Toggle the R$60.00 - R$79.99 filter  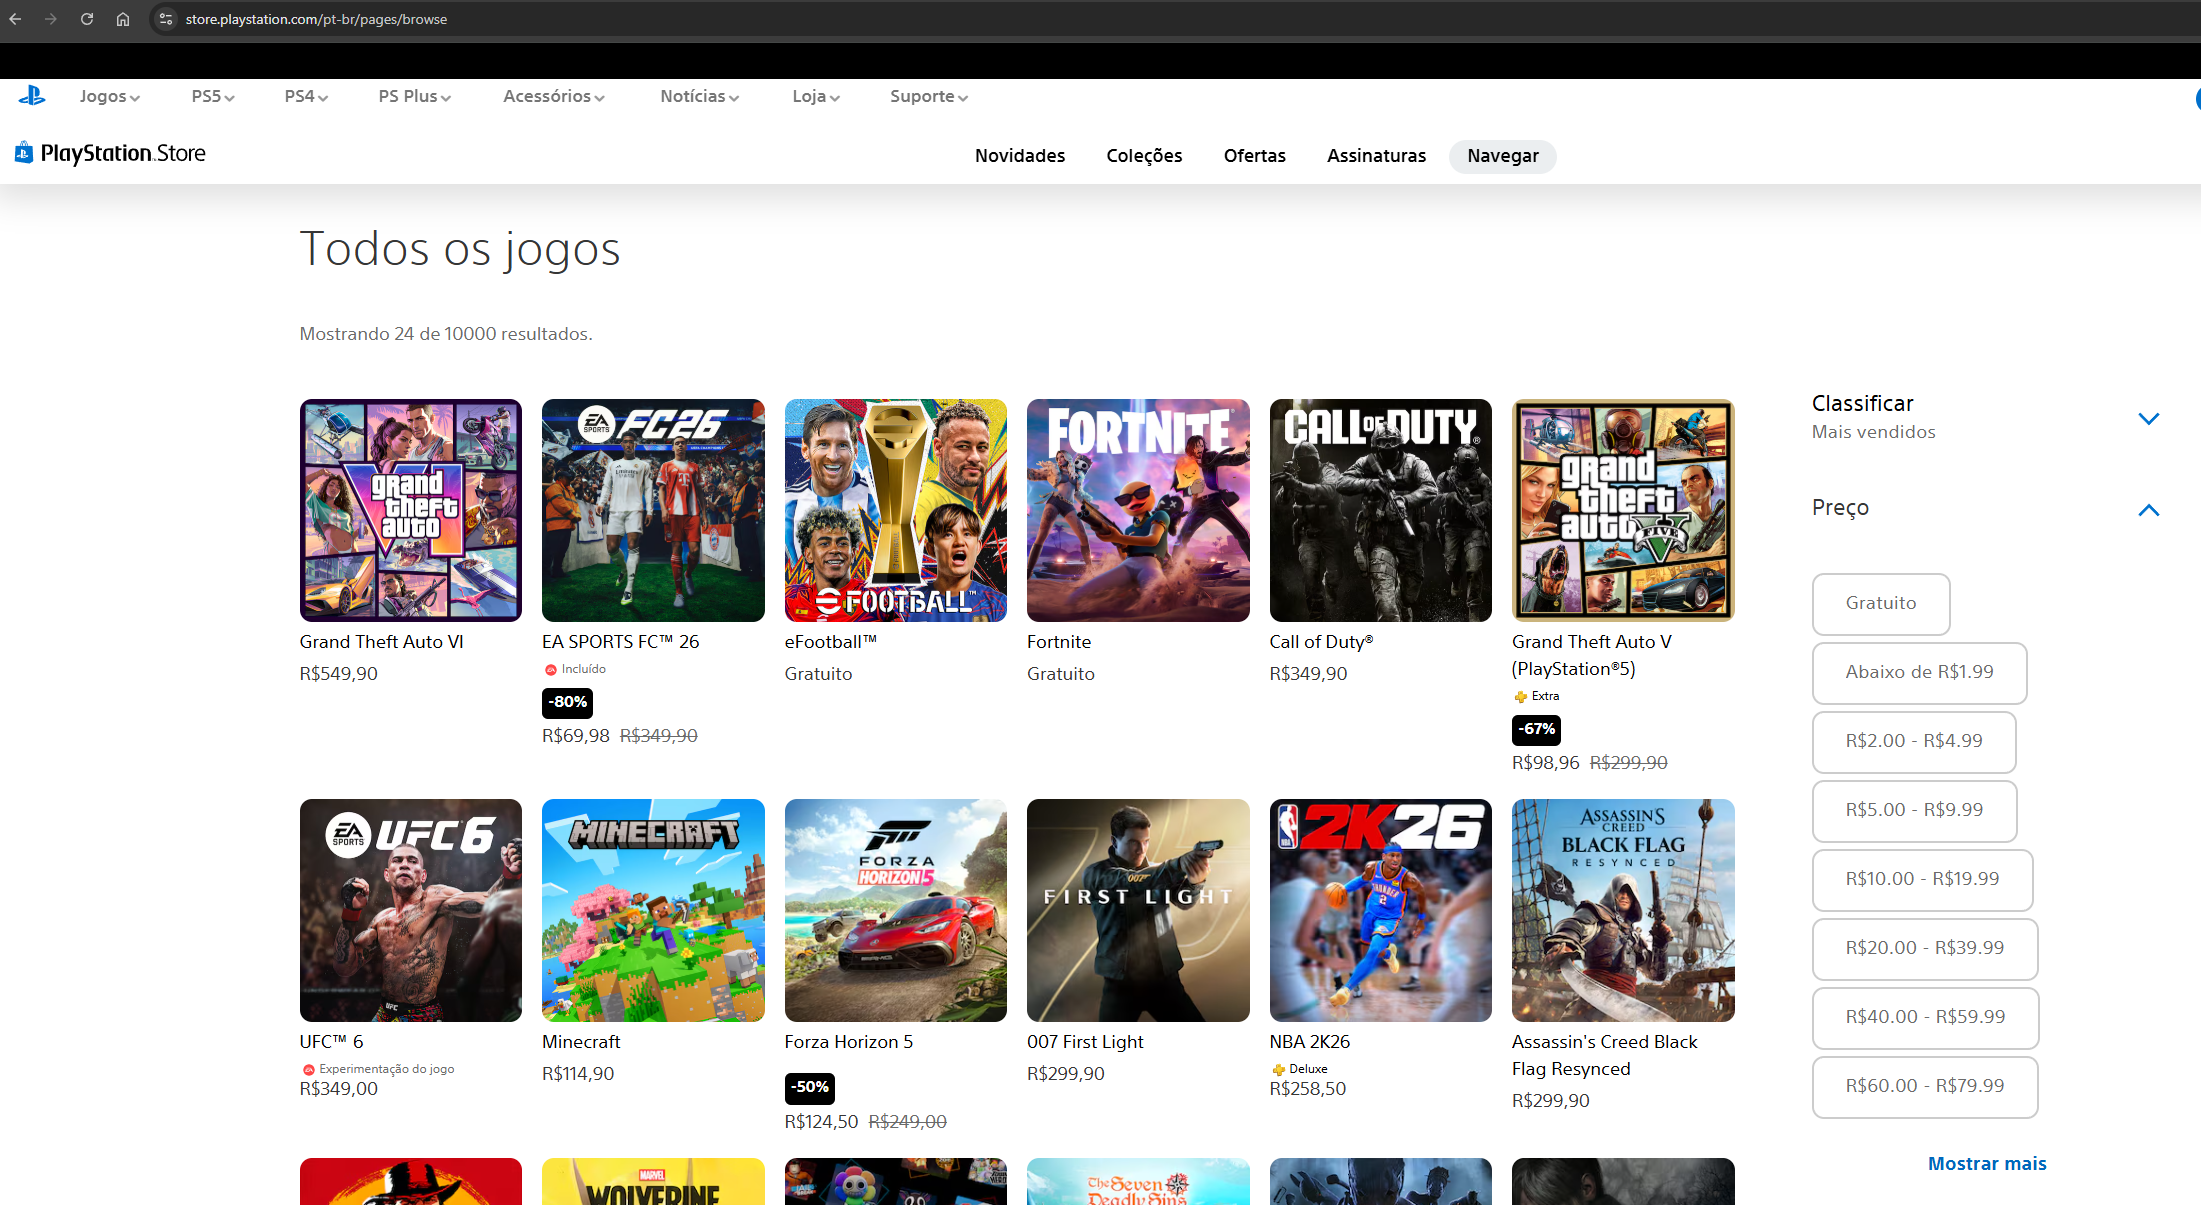coord(1925,1086)
